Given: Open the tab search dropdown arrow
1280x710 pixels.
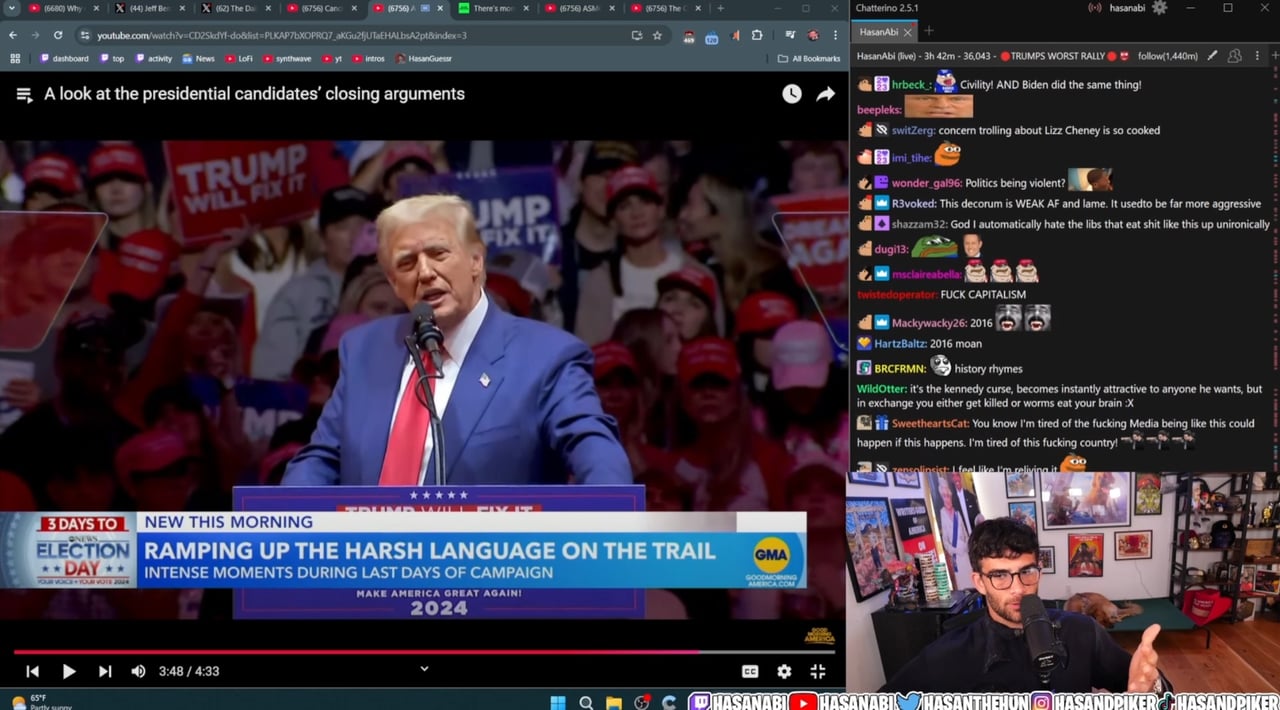Looking at the screenshot, I should tap(12, 9).
